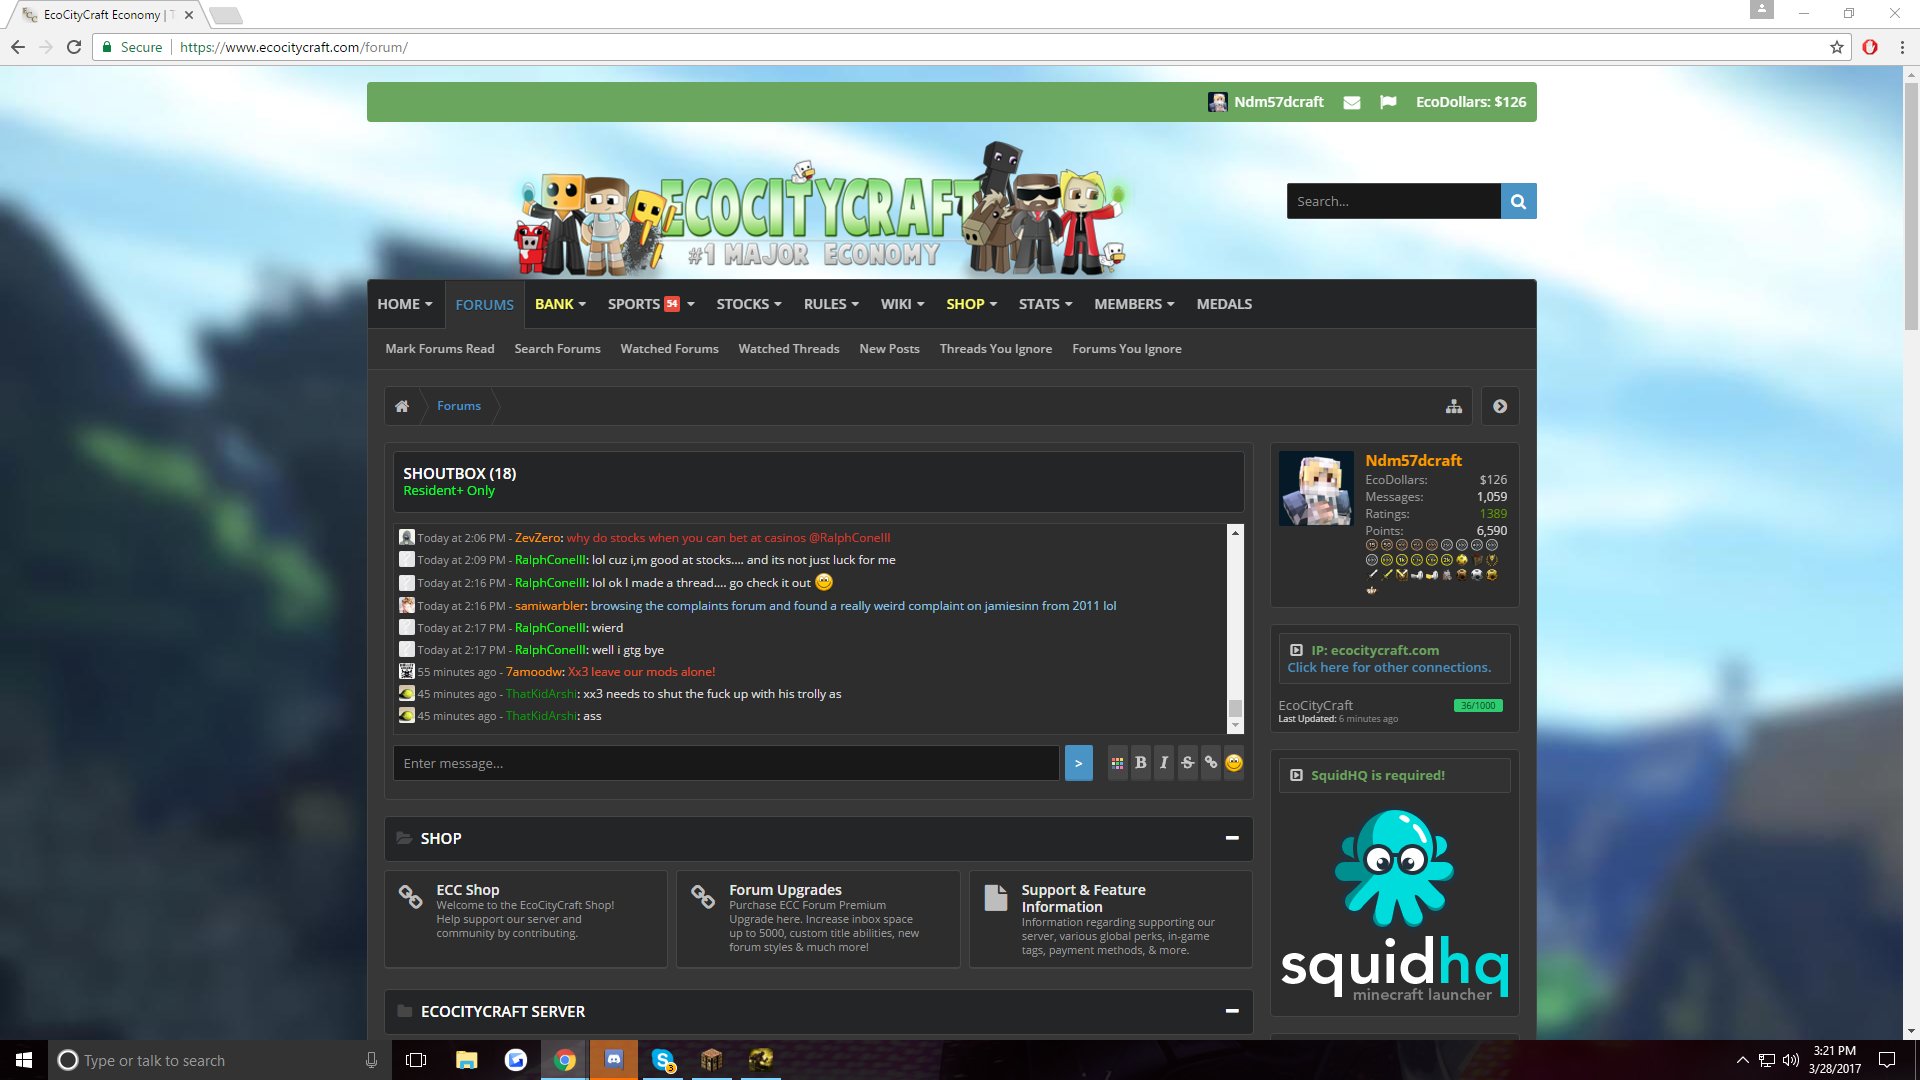The image size is (1920, 1080).
Task: Click the Forum Upgrades link
Action: click(x=785, y=890)
